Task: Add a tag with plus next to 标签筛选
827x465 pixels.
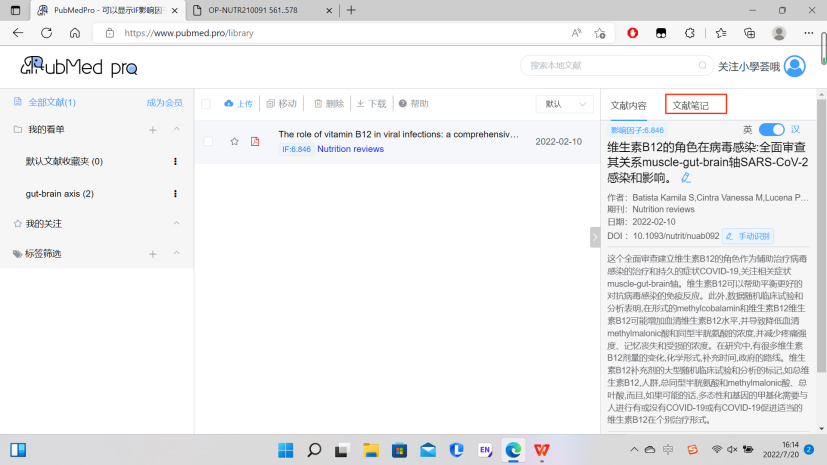Action: point(152,254)
